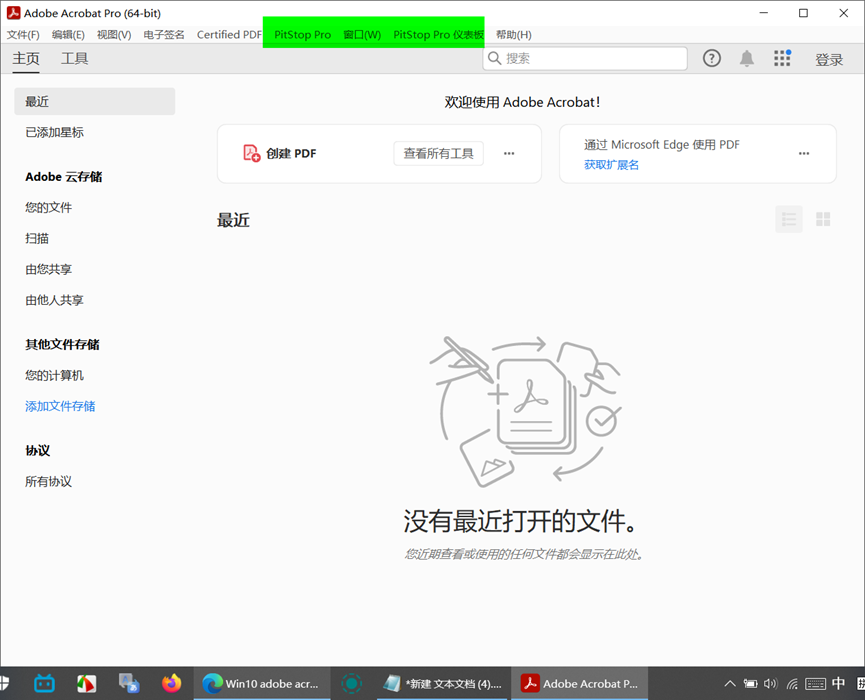Switch to list view of recent files

[789, 219]
